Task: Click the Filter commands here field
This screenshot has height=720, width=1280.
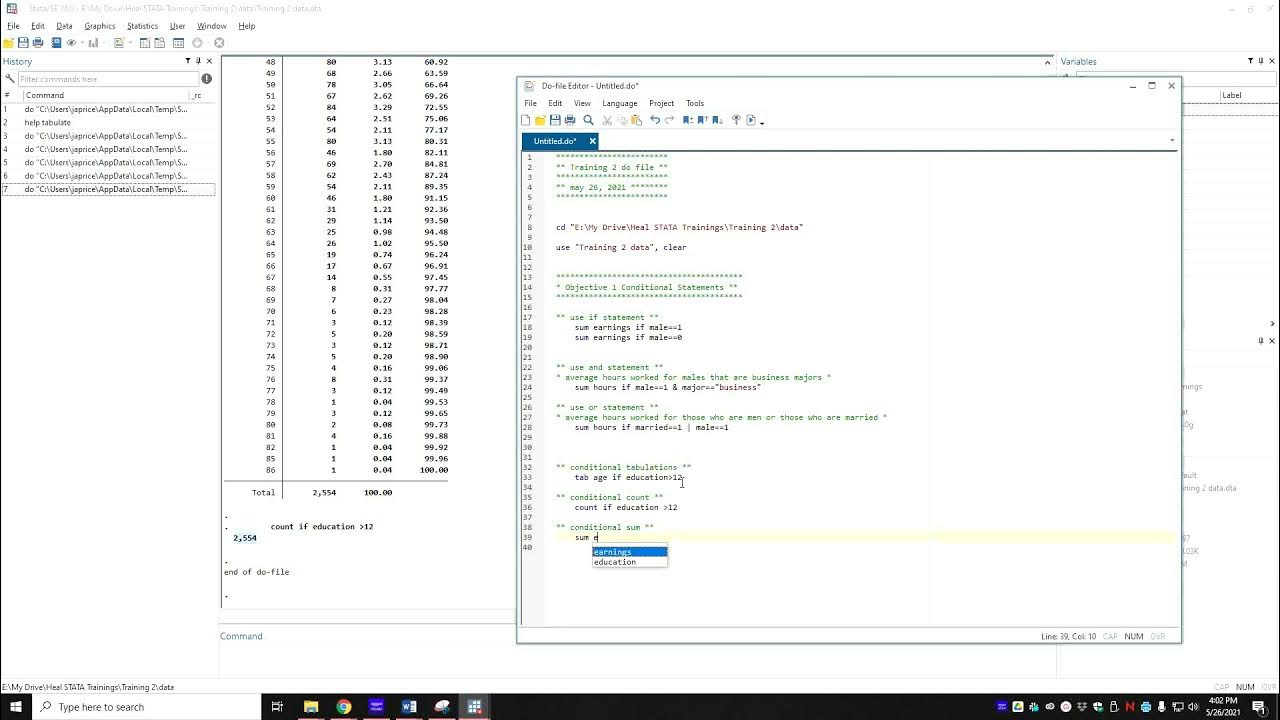Action: click(107, 78)
